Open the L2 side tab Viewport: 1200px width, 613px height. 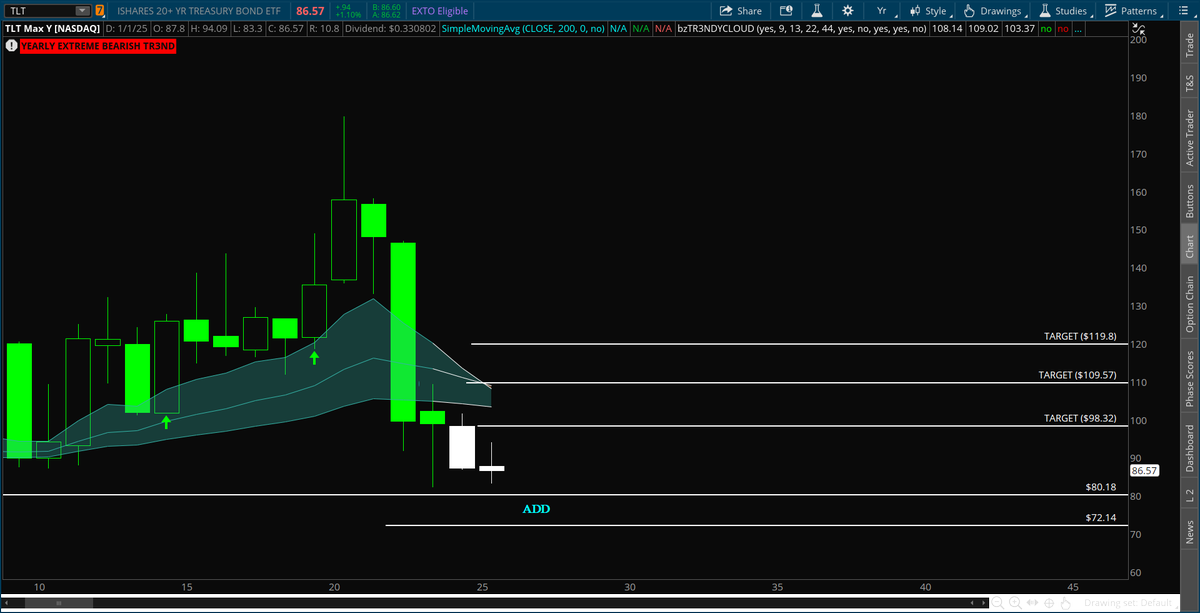point(1189,495)
